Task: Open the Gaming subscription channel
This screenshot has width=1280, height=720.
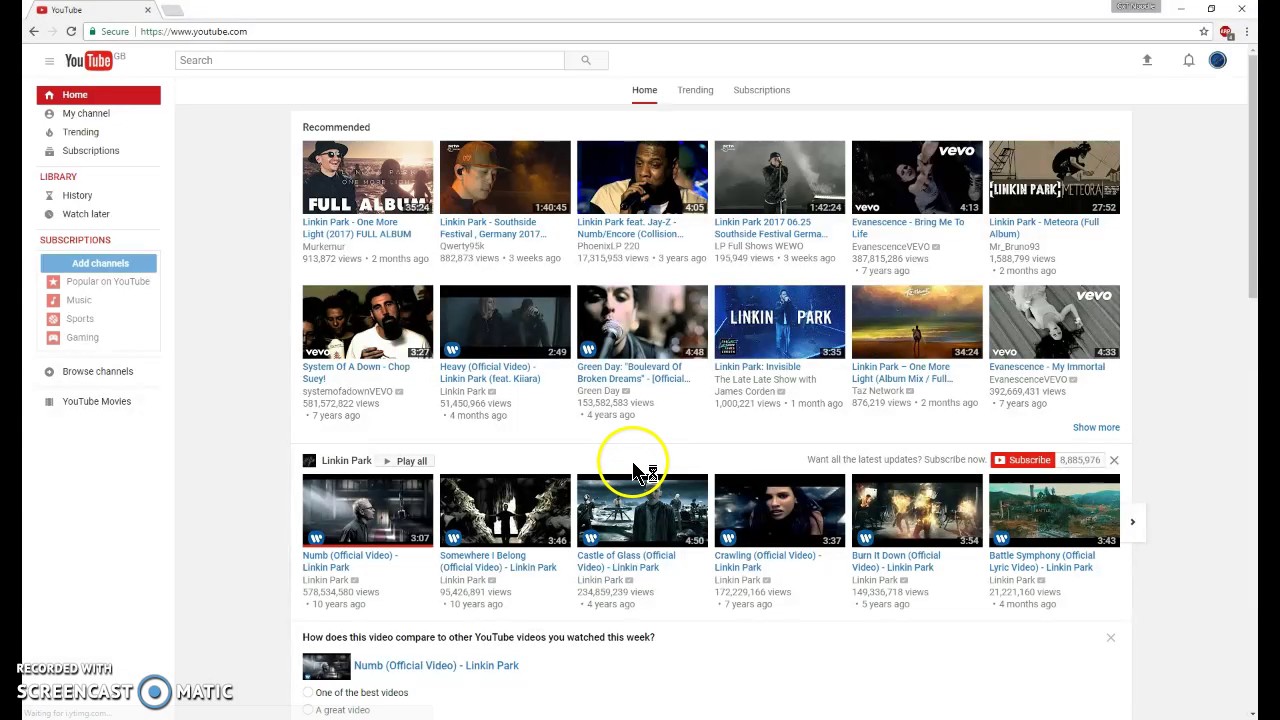Action: click(x=82, y=337)
